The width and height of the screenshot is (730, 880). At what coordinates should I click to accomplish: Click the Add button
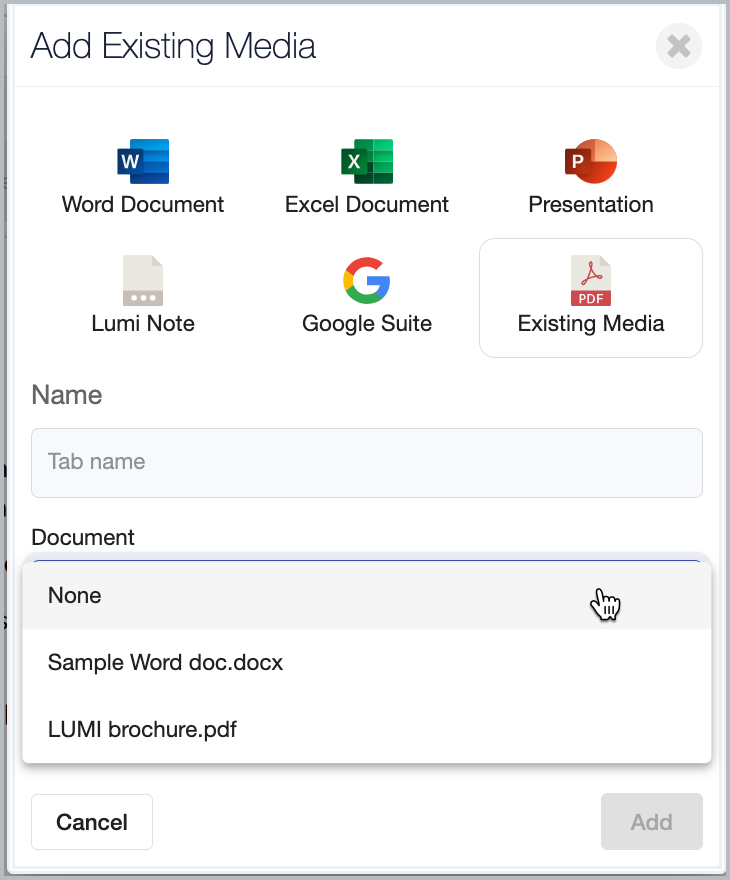click(x=651, y=822)
